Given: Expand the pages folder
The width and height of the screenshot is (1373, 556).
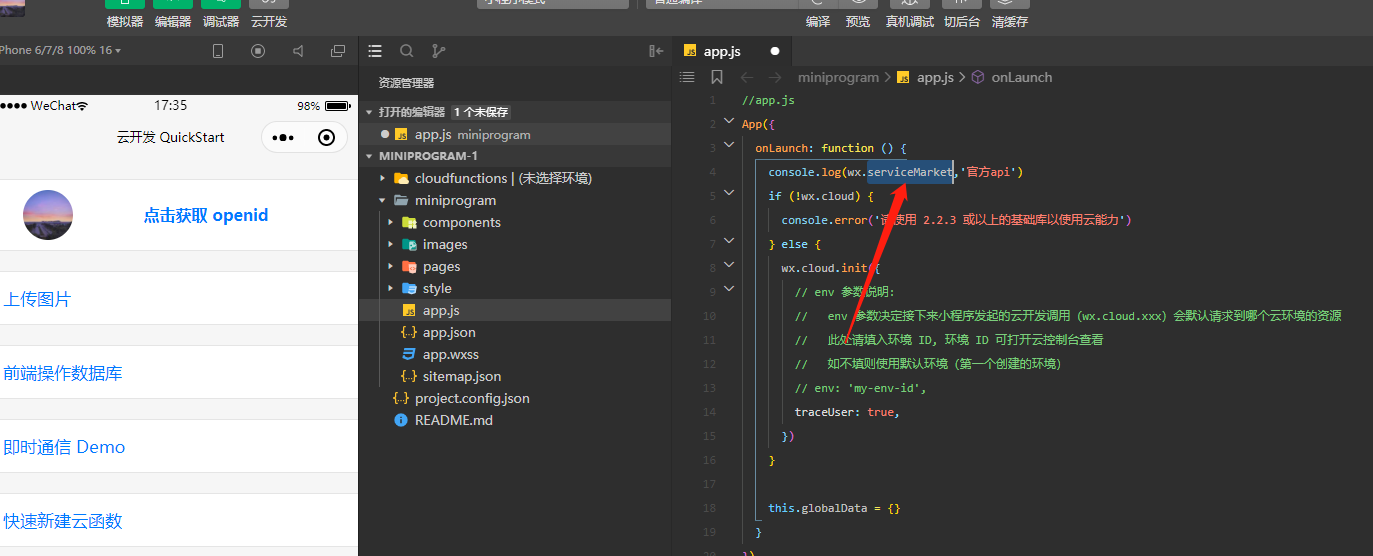Looking at the screenshot, I should pyautogui.click(x=391, y=266).
